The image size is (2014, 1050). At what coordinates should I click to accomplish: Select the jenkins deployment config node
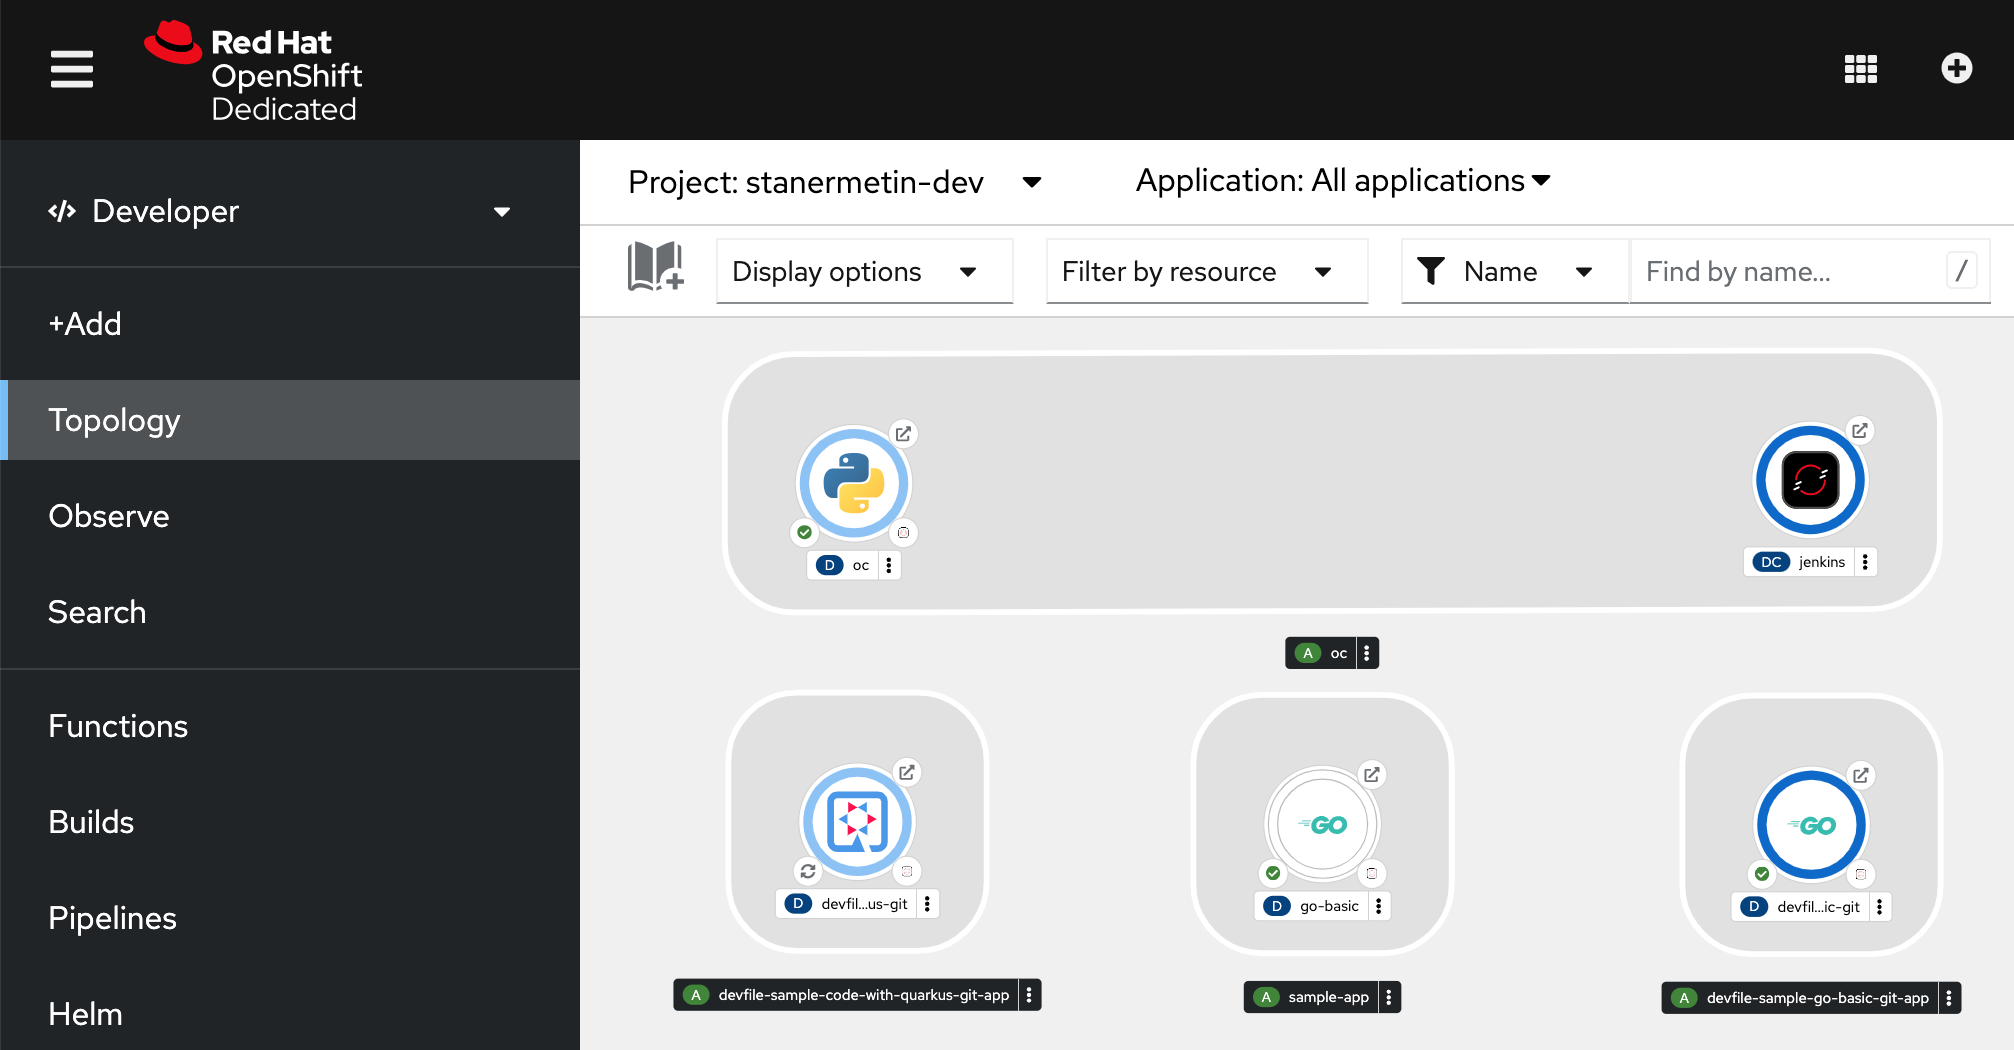1810,481
